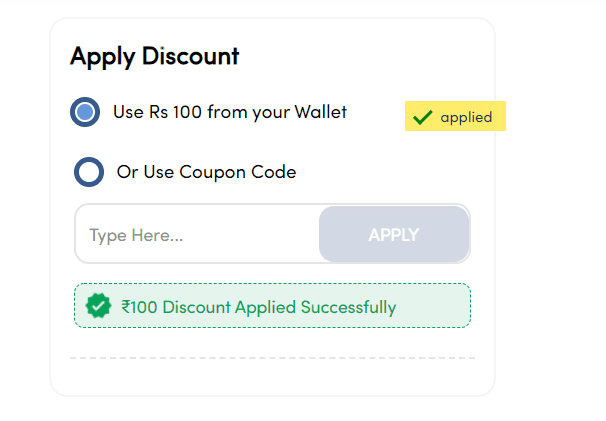Click the dashed divider line below success banner
Image resolution: width=606 pixels, height=421 pixels.
point(272,357)
